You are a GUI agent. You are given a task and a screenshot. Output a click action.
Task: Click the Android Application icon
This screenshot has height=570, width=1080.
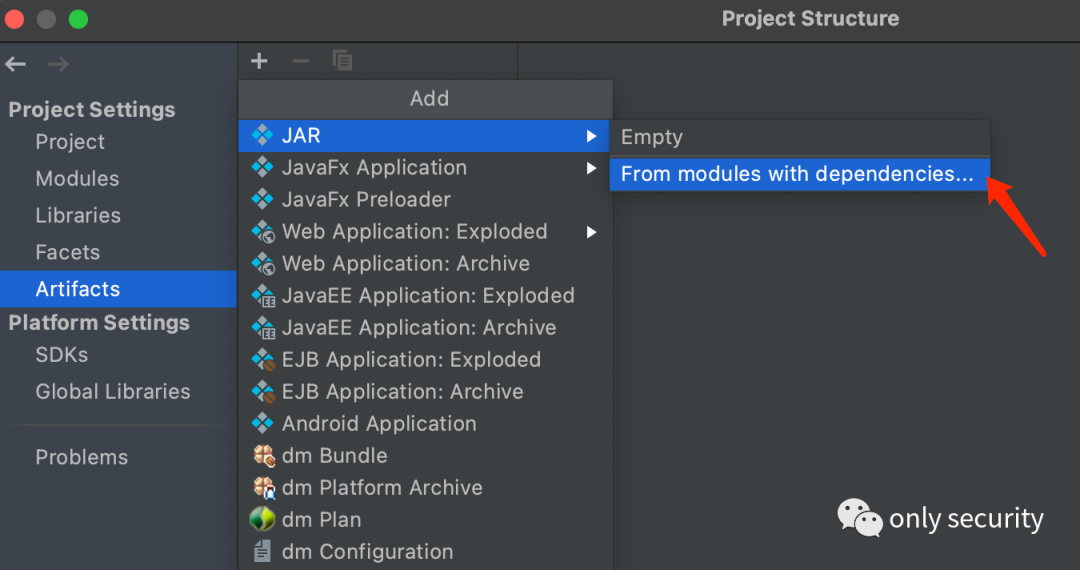point(263,424)
